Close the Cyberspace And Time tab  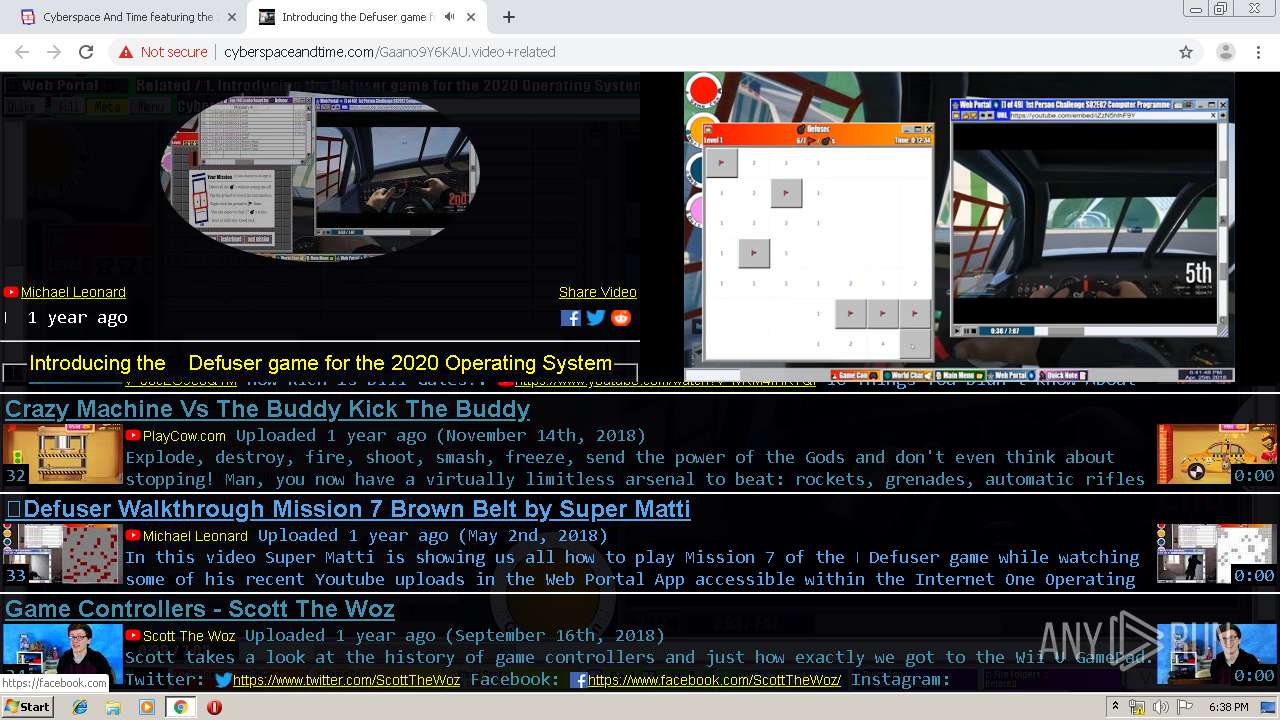point(232,17)
